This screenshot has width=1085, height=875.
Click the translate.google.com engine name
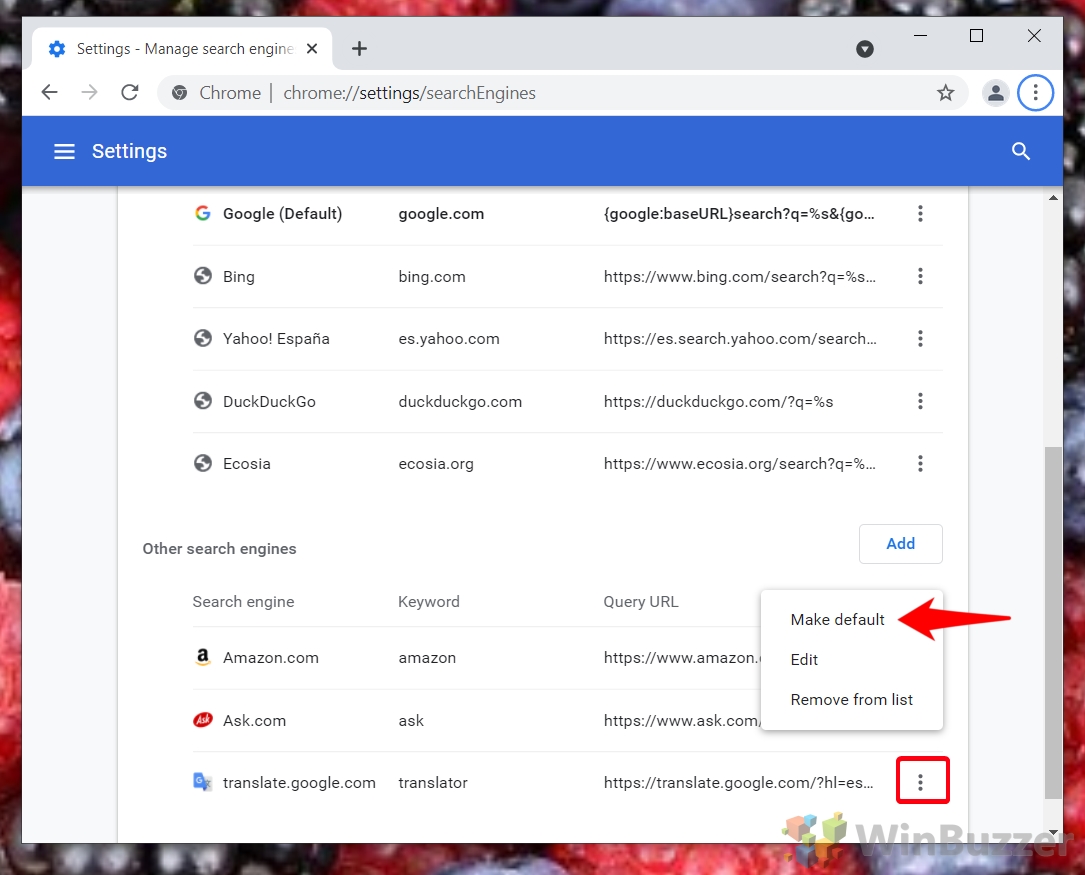pyautogui.click(x=299, y=783)
